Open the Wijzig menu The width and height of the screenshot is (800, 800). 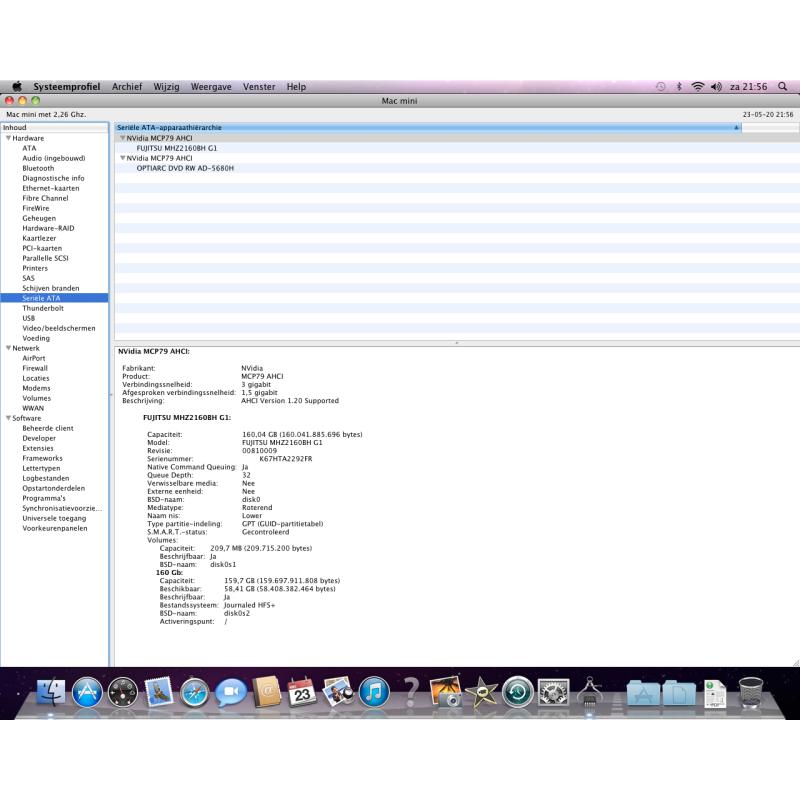pyautogui.click(x=166, y=87)
